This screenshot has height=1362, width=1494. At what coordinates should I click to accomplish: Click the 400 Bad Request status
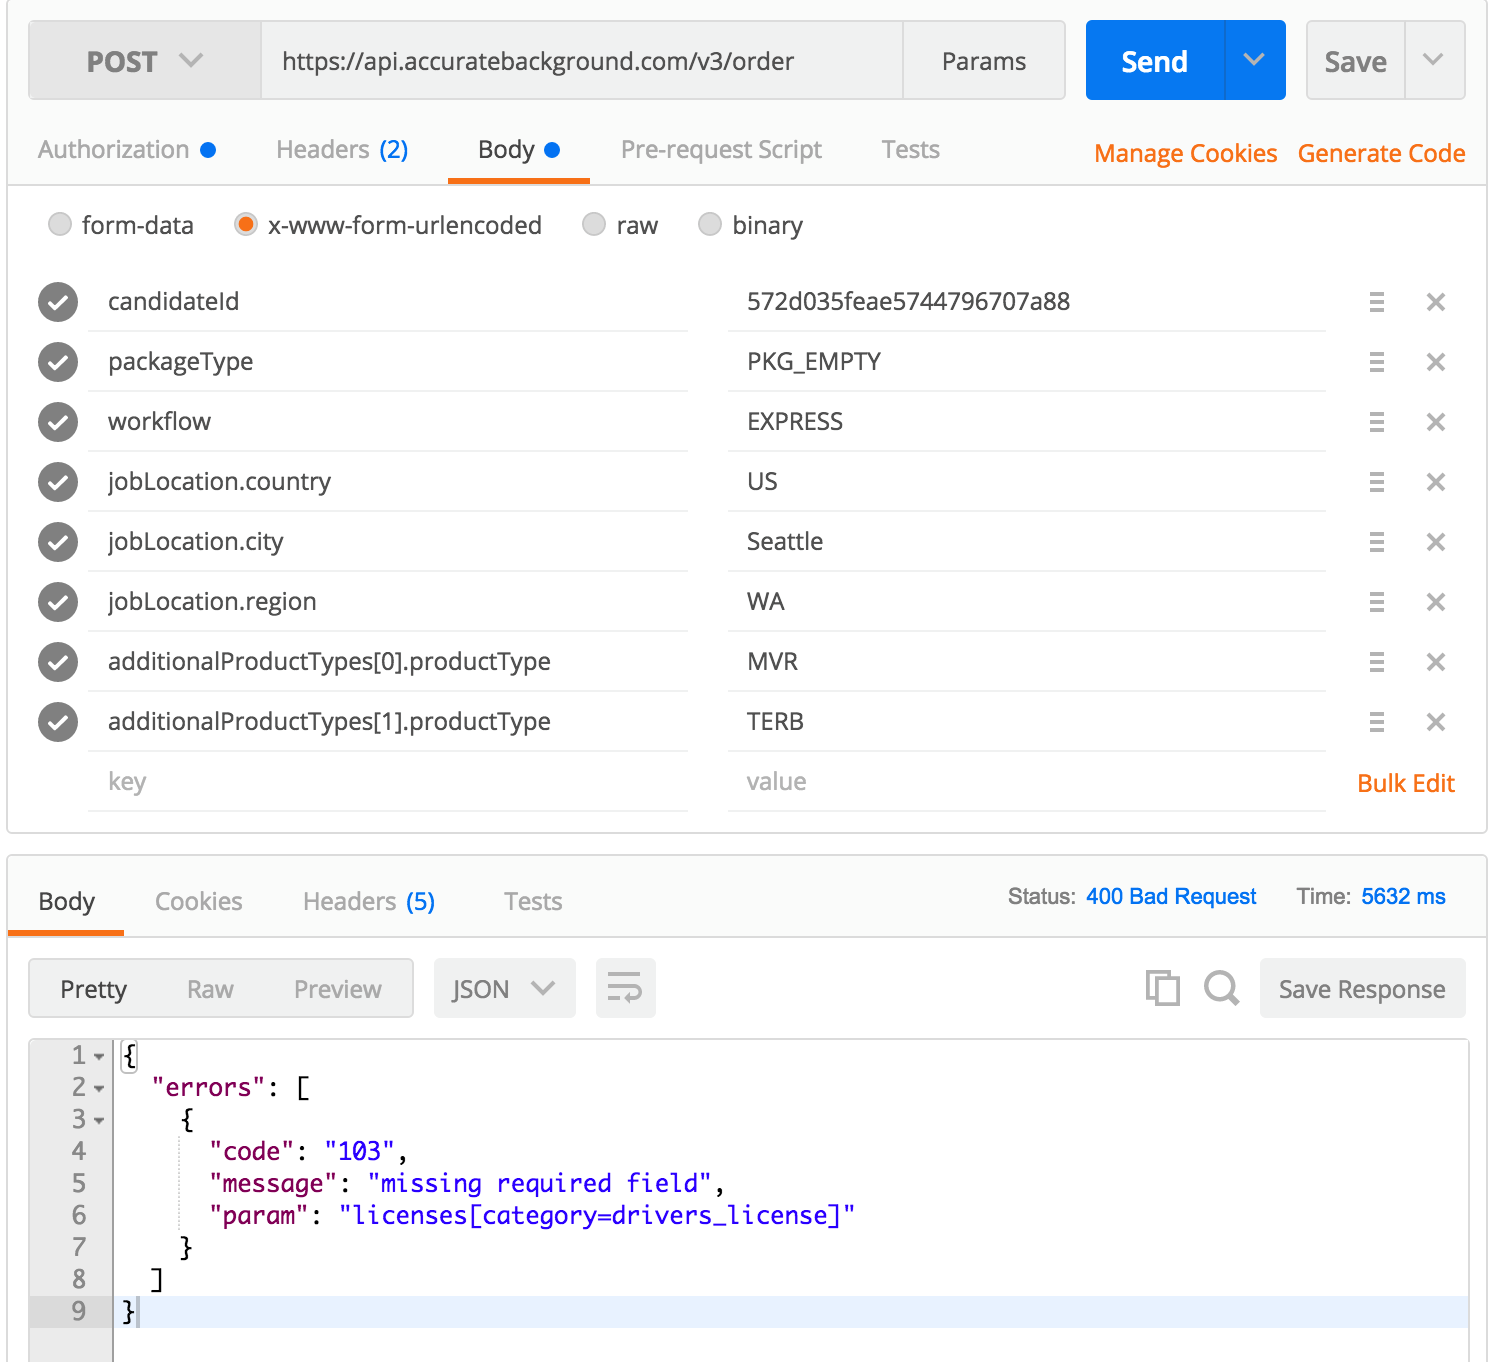[x=1171, y=896]
